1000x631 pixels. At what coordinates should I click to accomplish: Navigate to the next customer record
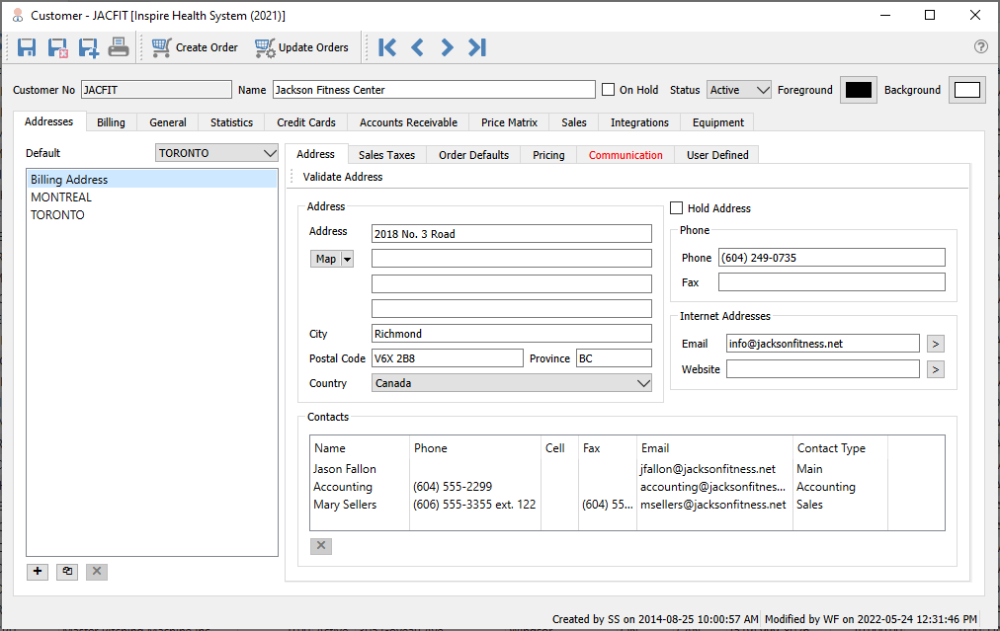click(x=447, y=47)
